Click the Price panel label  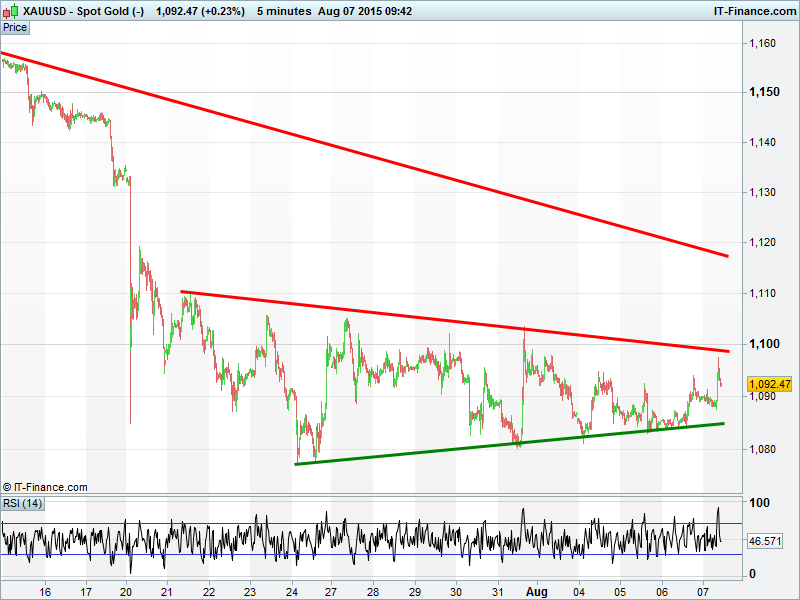point(15,29)
